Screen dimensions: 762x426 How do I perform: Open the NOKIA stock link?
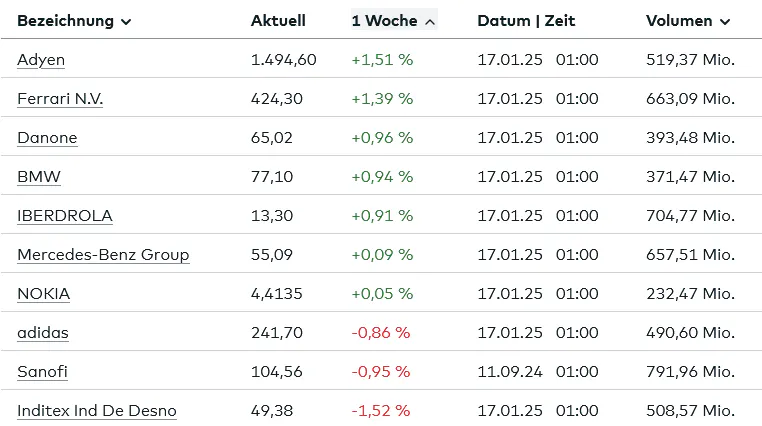tap(43, 294)
